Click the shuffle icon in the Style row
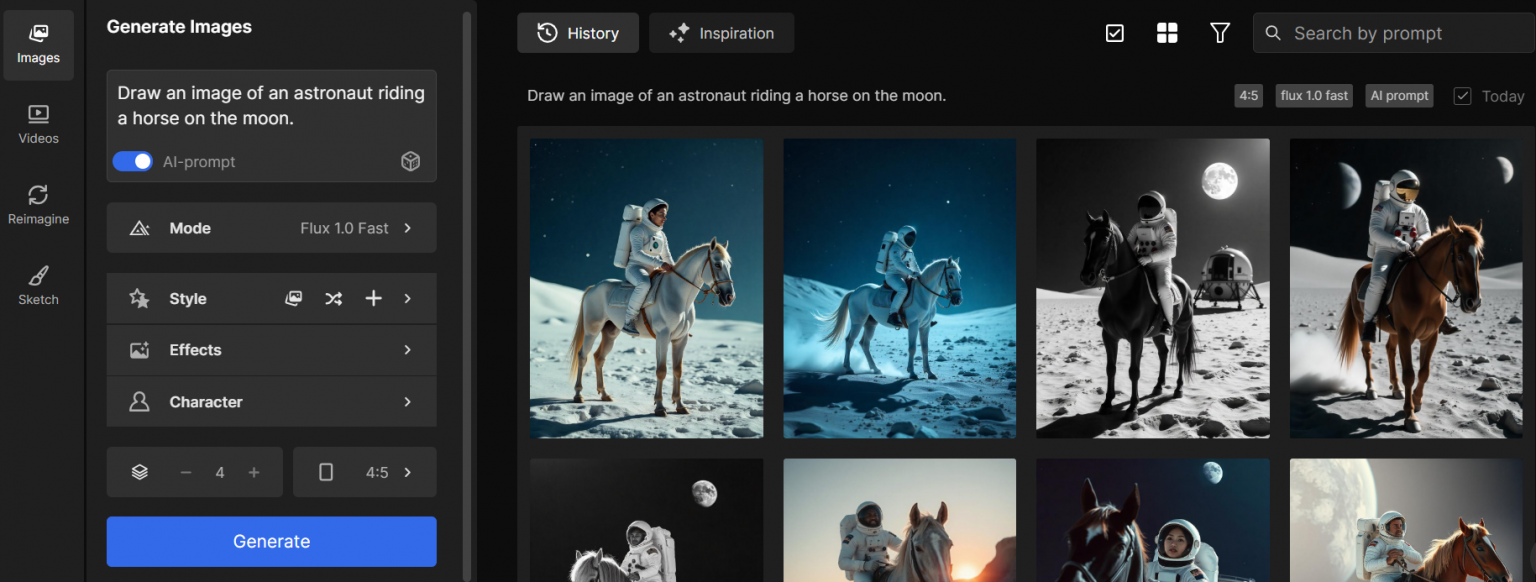Image resolution: width=1536 pixels, height=582 pixels. (333, 298)
